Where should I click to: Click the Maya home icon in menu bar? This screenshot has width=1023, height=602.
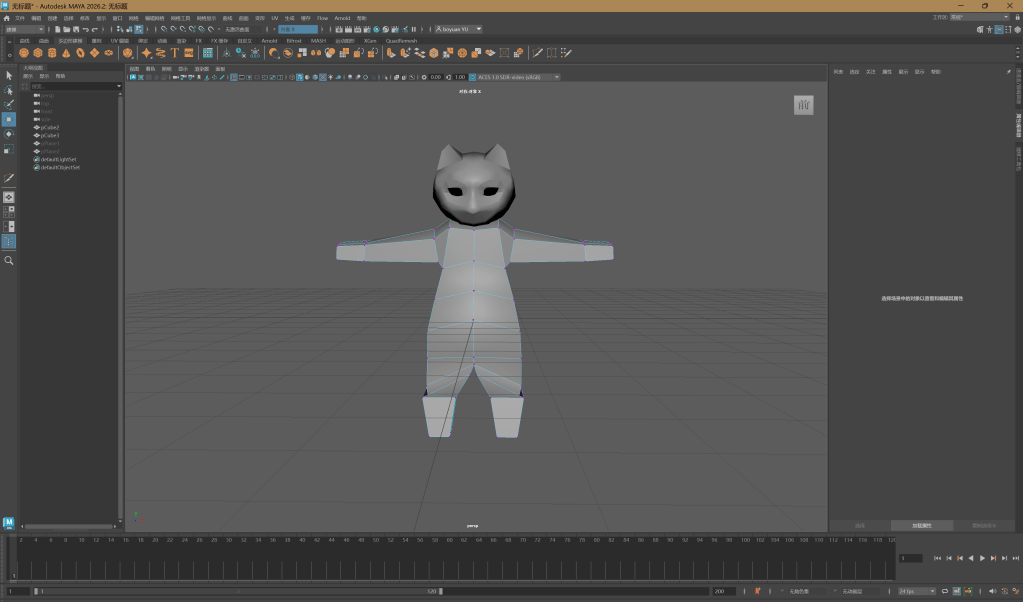[x=7, y=18]
